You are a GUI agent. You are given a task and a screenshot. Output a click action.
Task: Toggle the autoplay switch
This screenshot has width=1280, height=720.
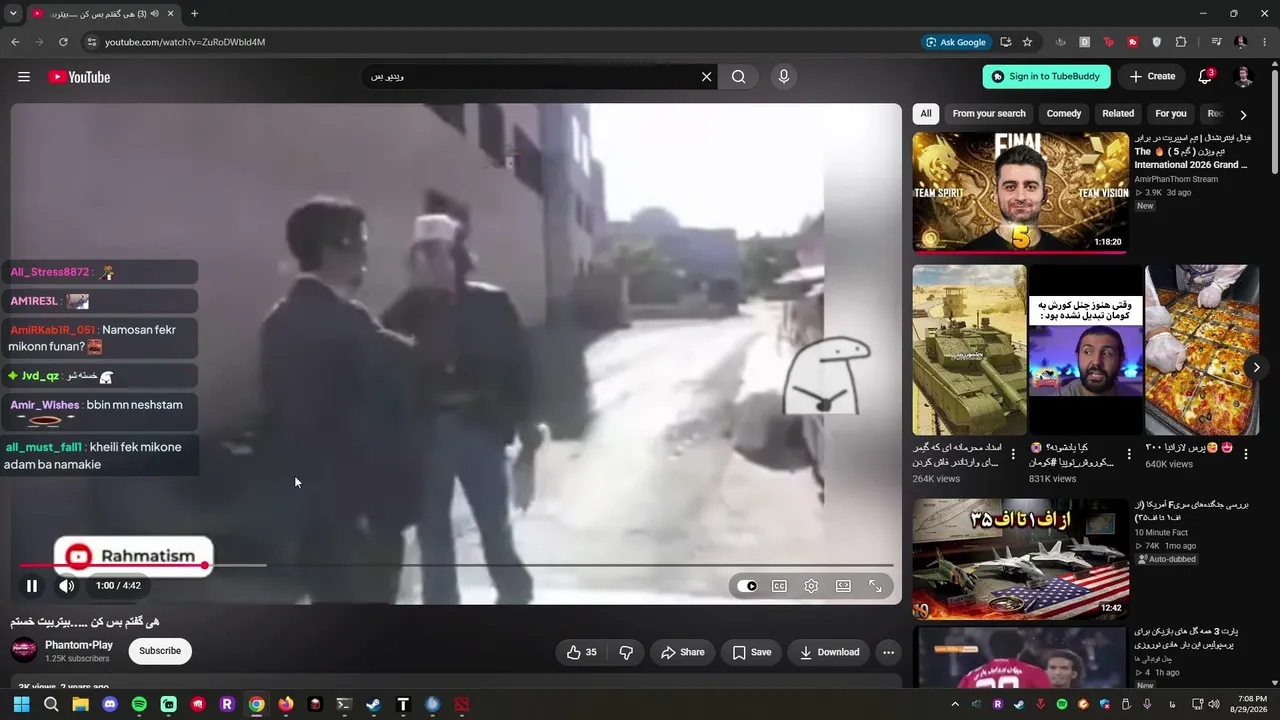[x=747, y=586]
